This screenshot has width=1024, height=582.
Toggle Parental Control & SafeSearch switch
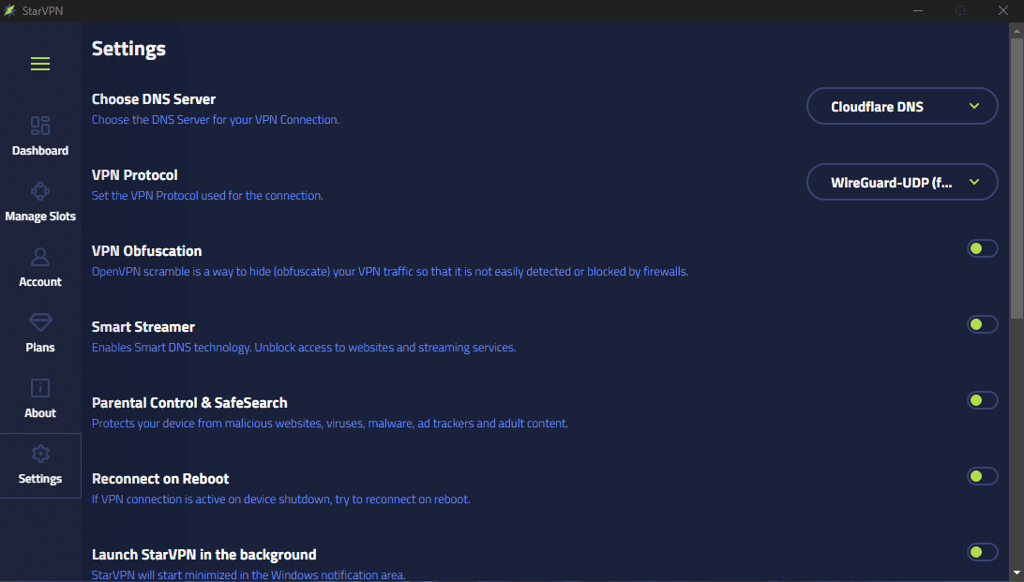(982, 400)
